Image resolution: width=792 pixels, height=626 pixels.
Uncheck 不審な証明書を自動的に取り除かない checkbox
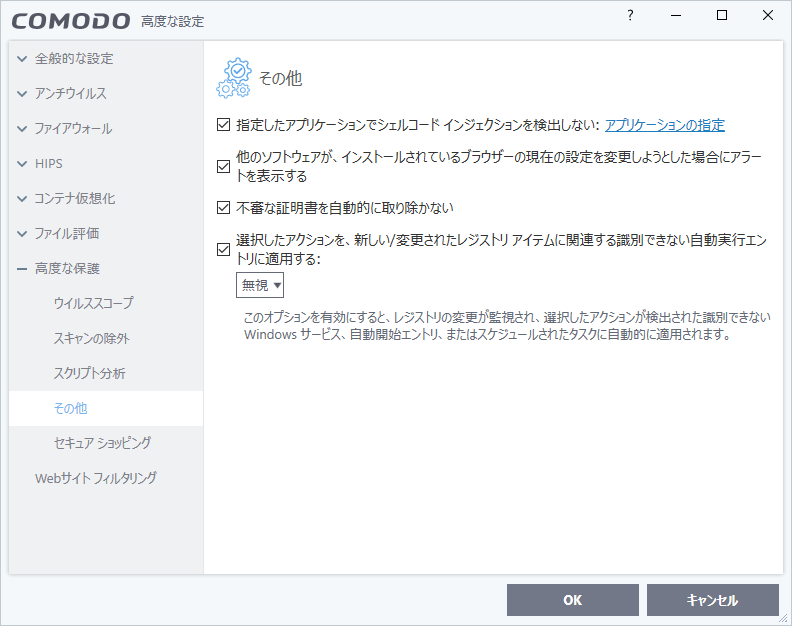pyautogui.click(x=224, y=208)
